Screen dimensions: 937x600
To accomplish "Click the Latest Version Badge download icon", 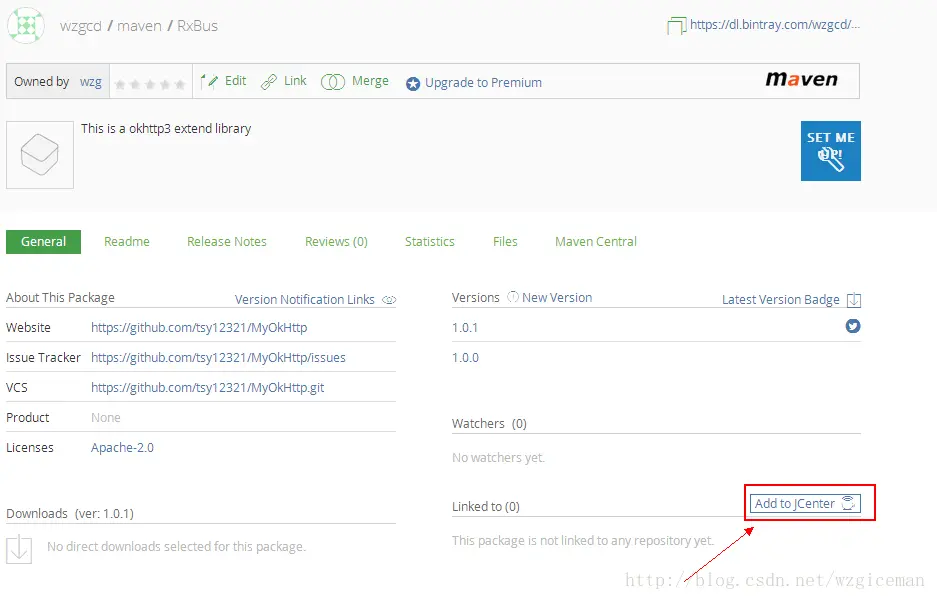I will (x=854, y=299).
